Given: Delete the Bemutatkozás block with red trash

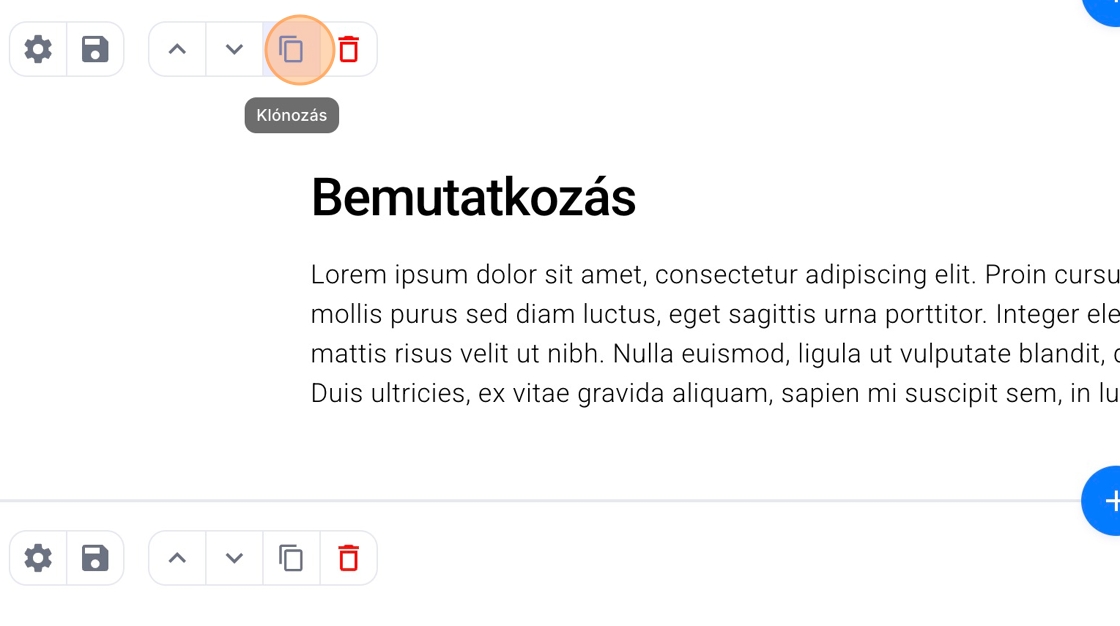Looking at the screenshot, I should click(348, 49).
